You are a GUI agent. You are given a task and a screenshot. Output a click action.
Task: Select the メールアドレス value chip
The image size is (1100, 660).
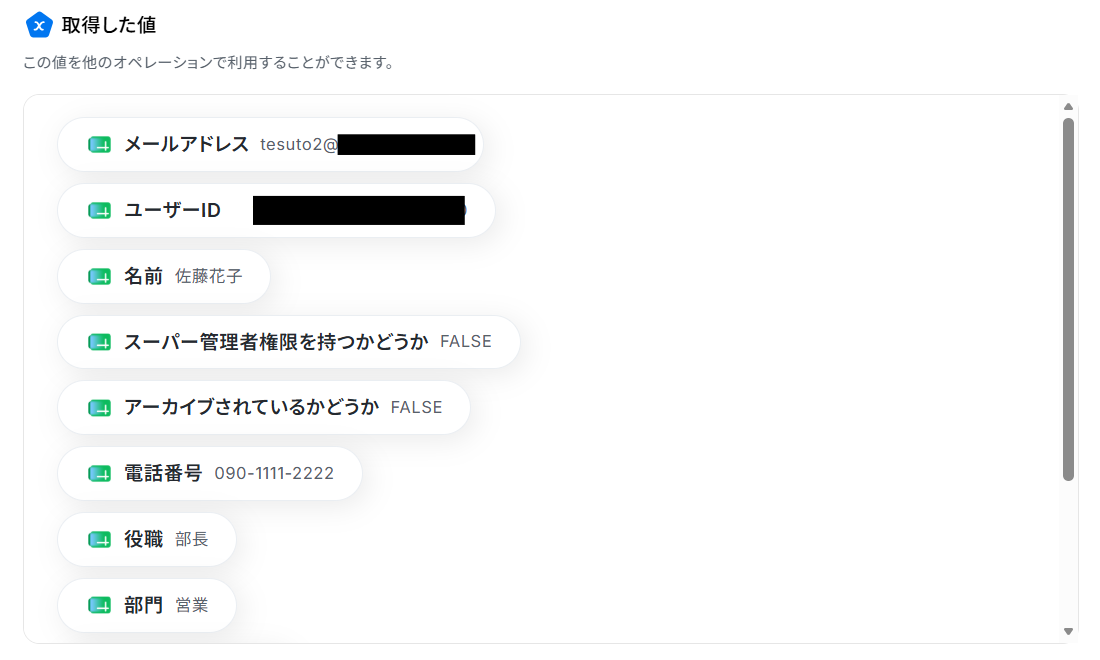point(270,144)
